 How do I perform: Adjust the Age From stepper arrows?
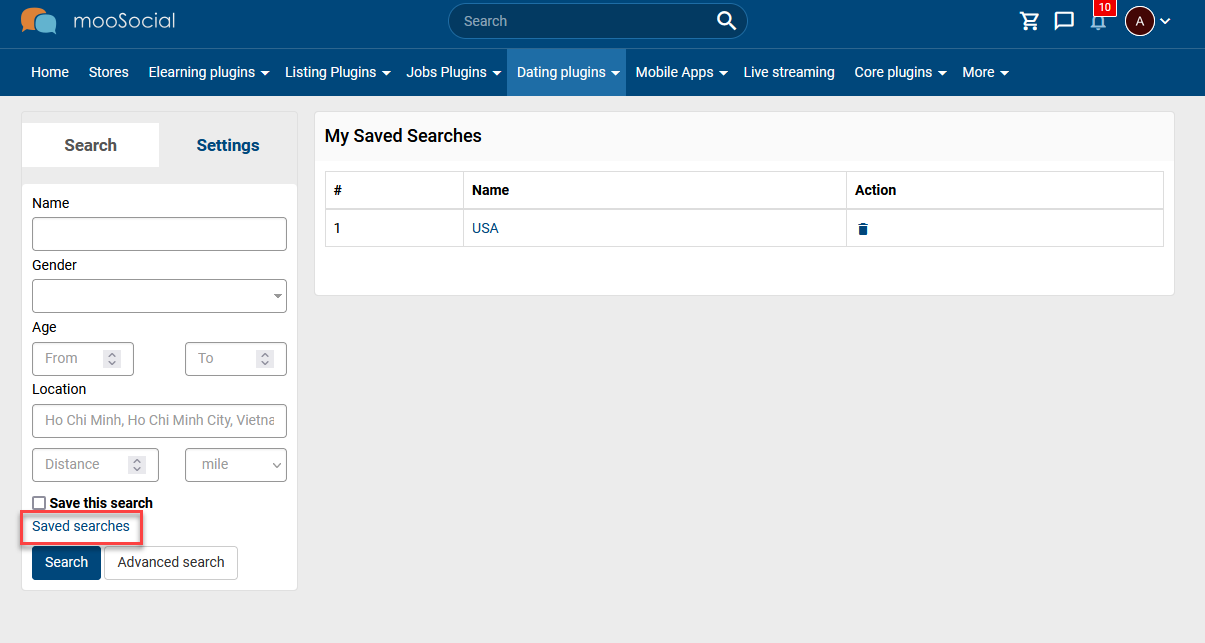click(112, 358)
